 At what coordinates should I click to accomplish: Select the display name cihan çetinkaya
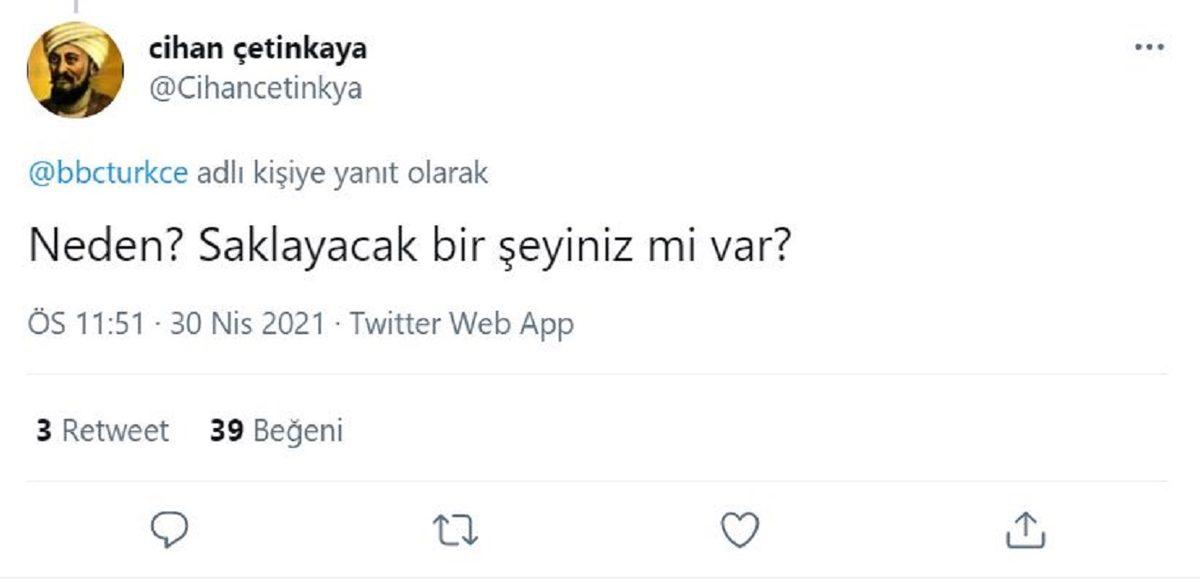tap(258, 46)
